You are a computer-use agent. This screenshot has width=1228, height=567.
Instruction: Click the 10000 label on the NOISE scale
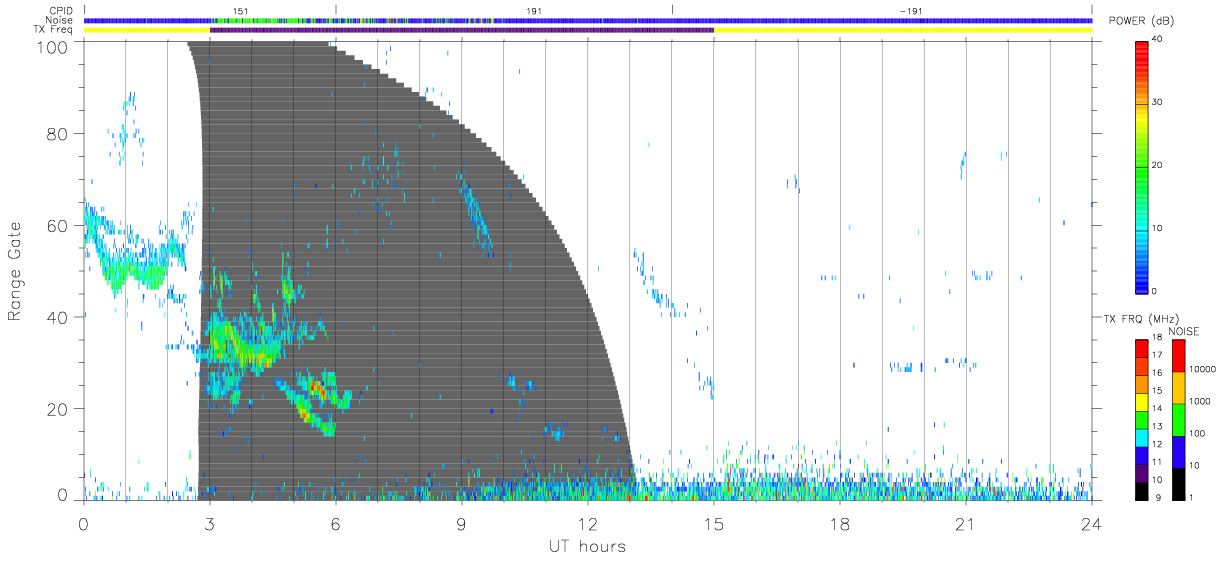(1201, 369)
